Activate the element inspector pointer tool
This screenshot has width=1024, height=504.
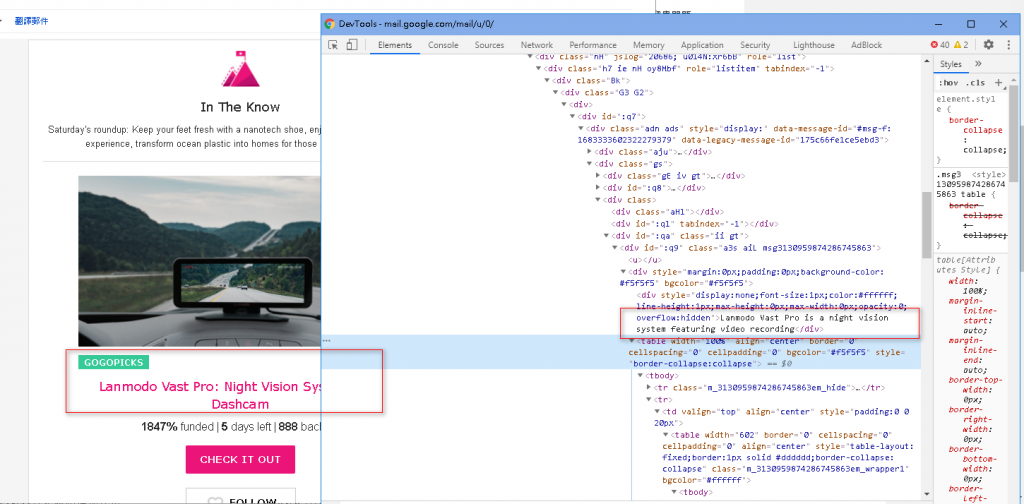pos(333,45)
